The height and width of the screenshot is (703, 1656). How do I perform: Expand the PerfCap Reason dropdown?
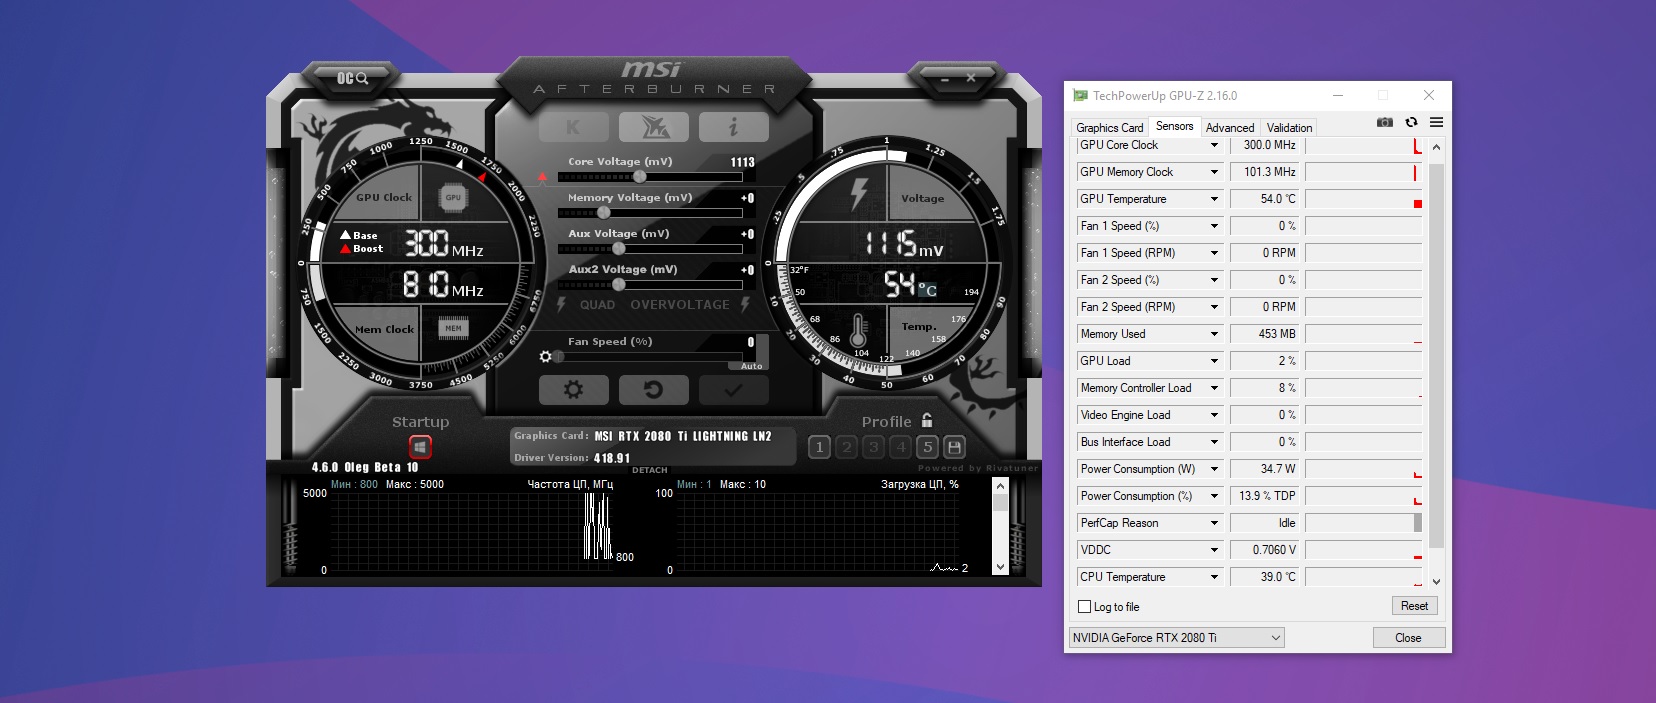coord(1214,523)
